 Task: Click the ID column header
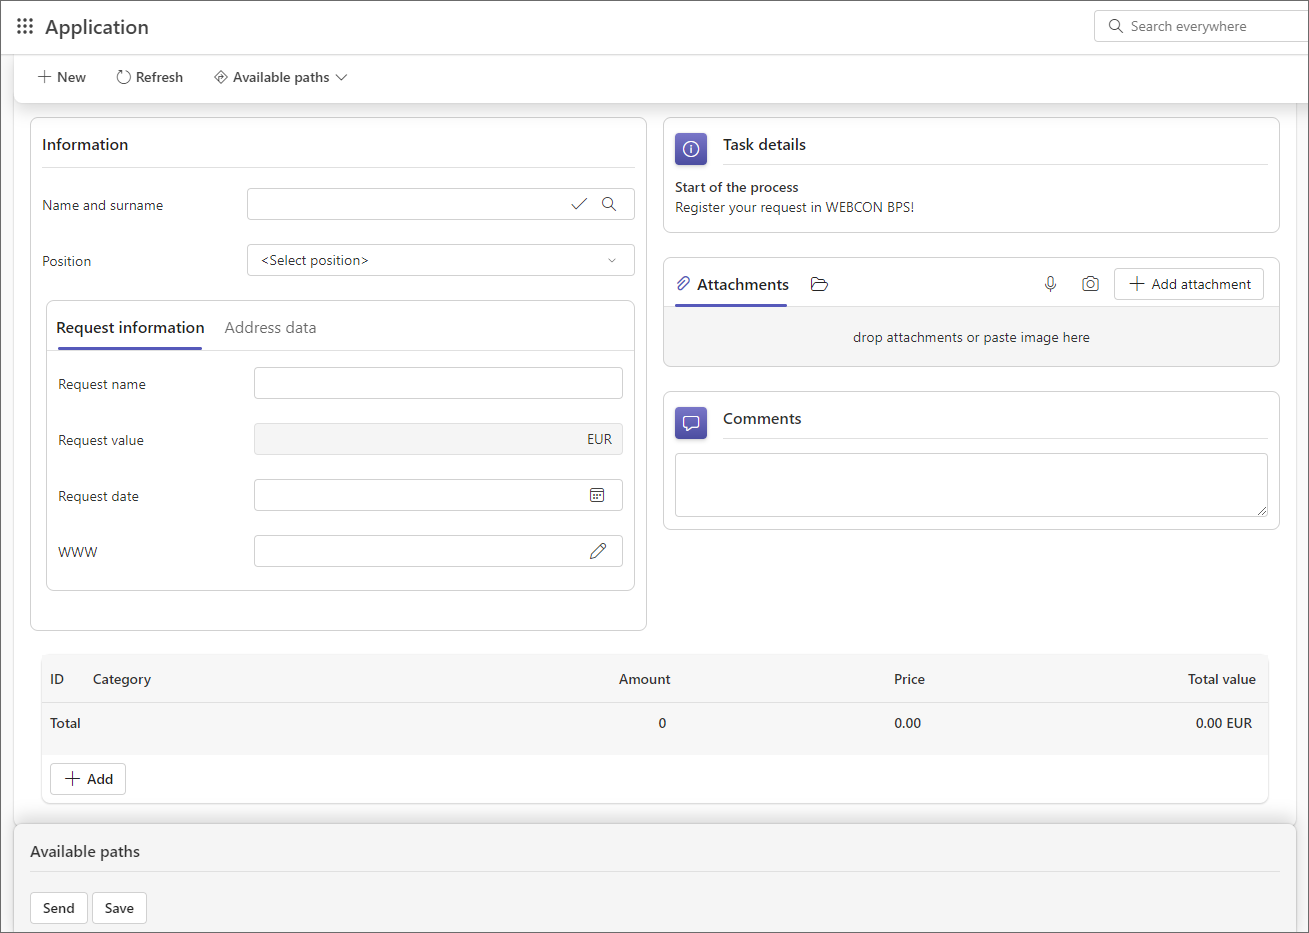(57, 679)
